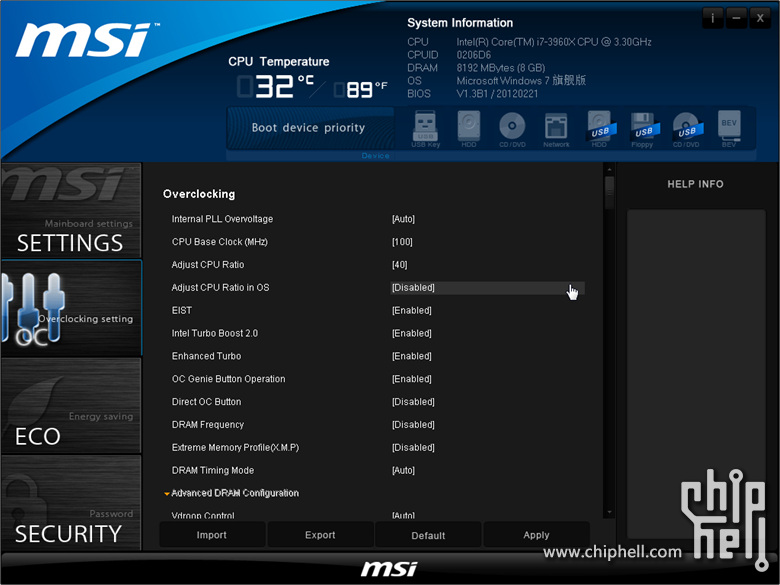Viewport: 780px width, 585px height.
Task: Select the 'Adjust CPU Ratio' label
Action: pyautogui.click(x=208, y=265)
